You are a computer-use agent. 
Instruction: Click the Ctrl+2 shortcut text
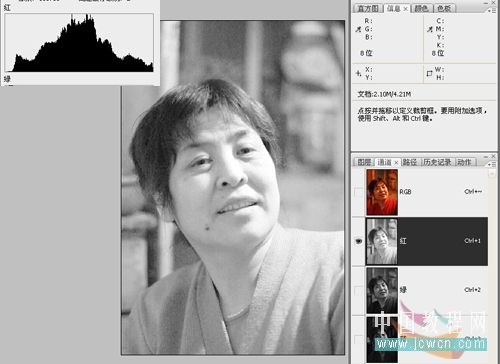(472, 290)
